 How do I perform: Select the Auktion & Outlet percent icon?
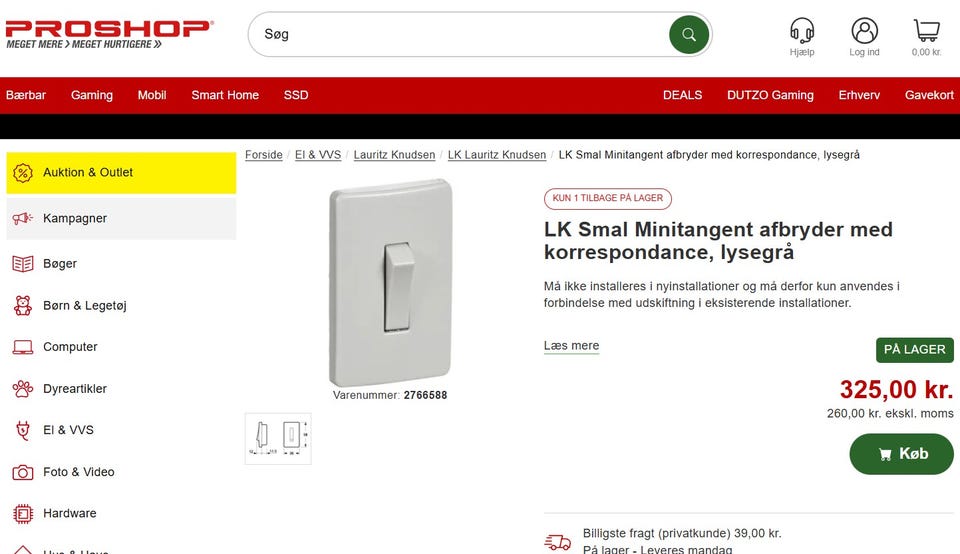click(x=23, y=173)
